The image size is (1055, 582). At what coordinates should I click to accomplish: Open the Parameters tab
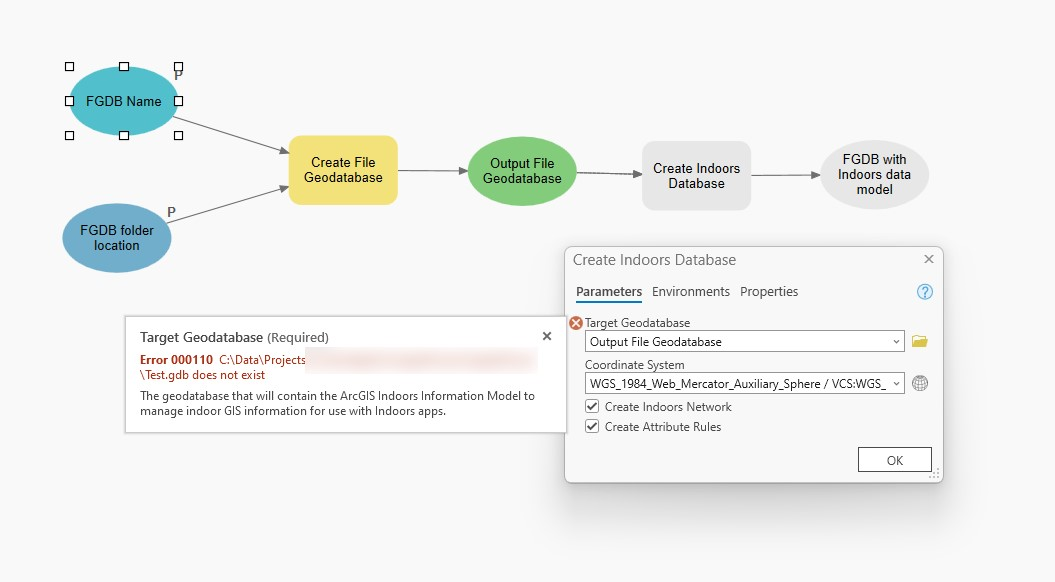(609, 291)
